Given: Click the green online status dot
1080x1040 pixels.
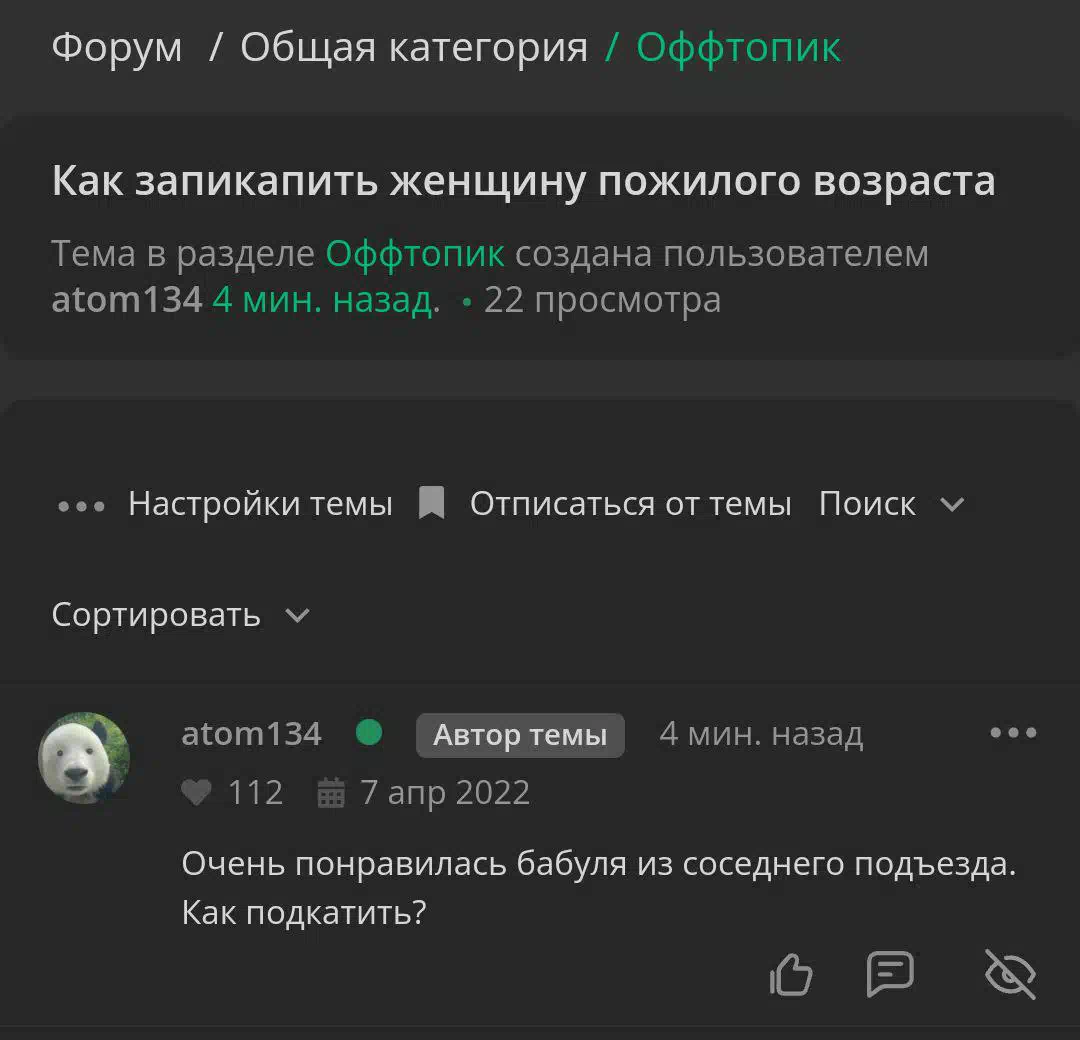Looking at the screenshot, I should 369,732.
